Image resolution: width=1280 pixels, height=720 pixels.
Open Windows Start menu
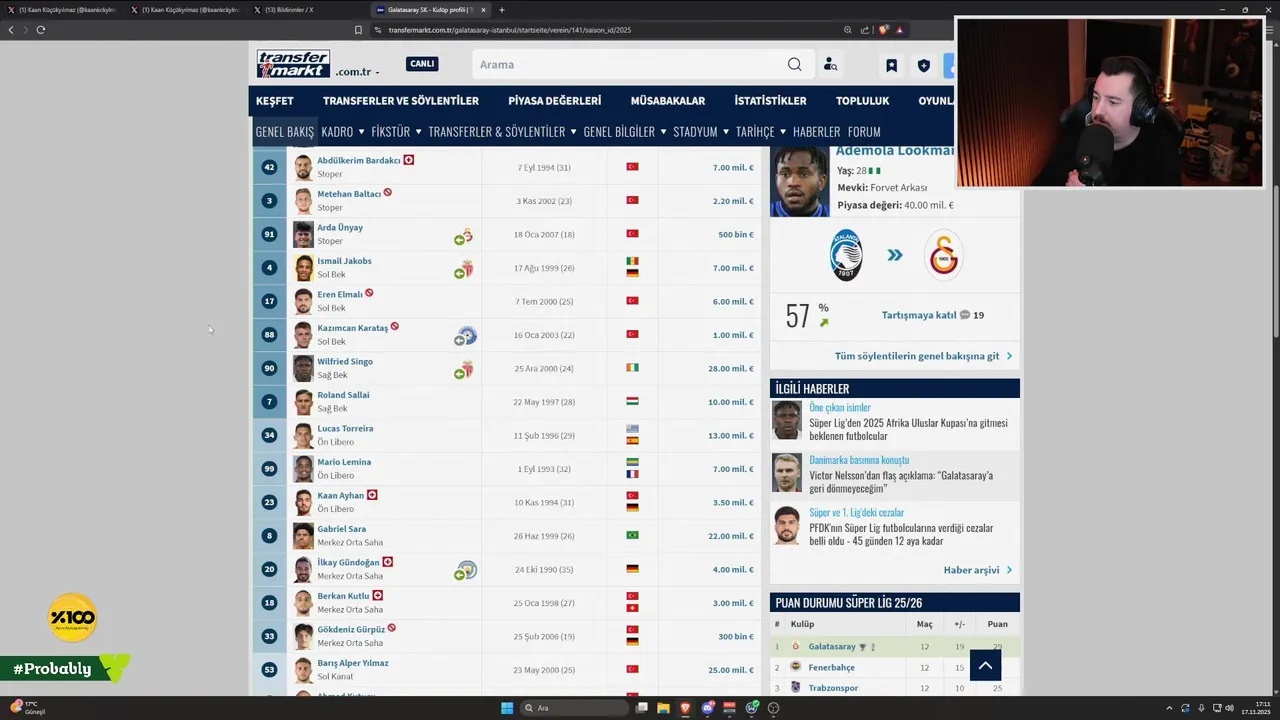pos(507,708)
